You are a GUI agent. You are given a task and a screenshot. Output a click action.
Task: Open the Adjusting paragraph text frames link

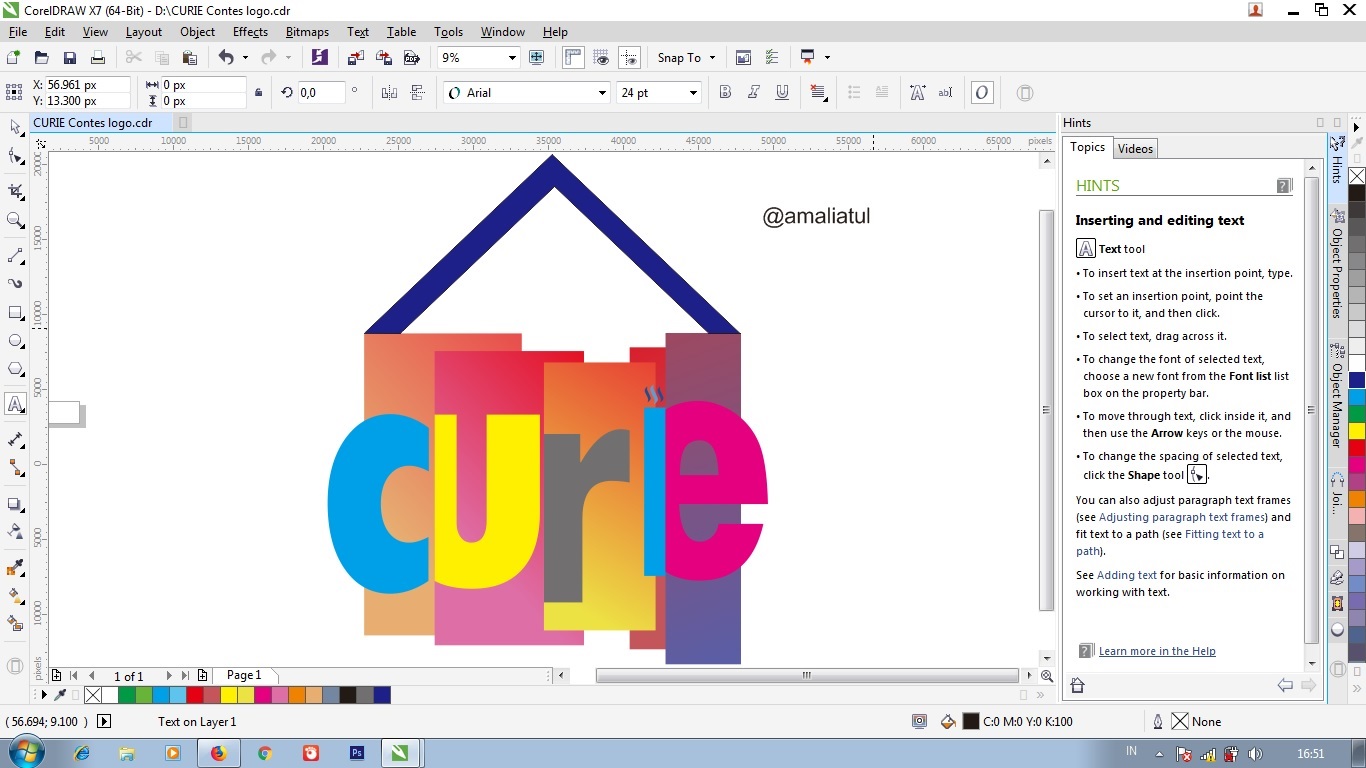coord(1182,517)
